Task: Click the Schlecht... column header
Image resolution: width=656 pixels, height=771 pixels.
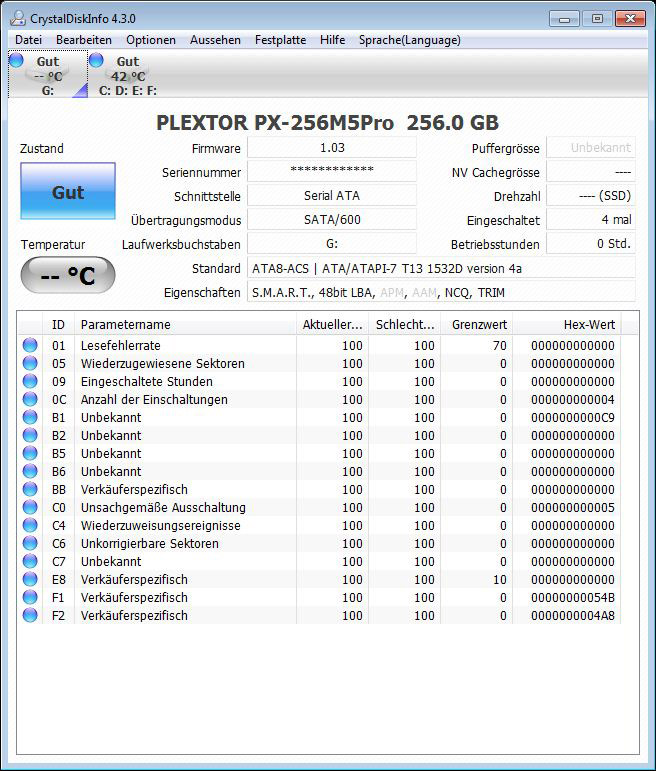Action: tap(404, 325)
